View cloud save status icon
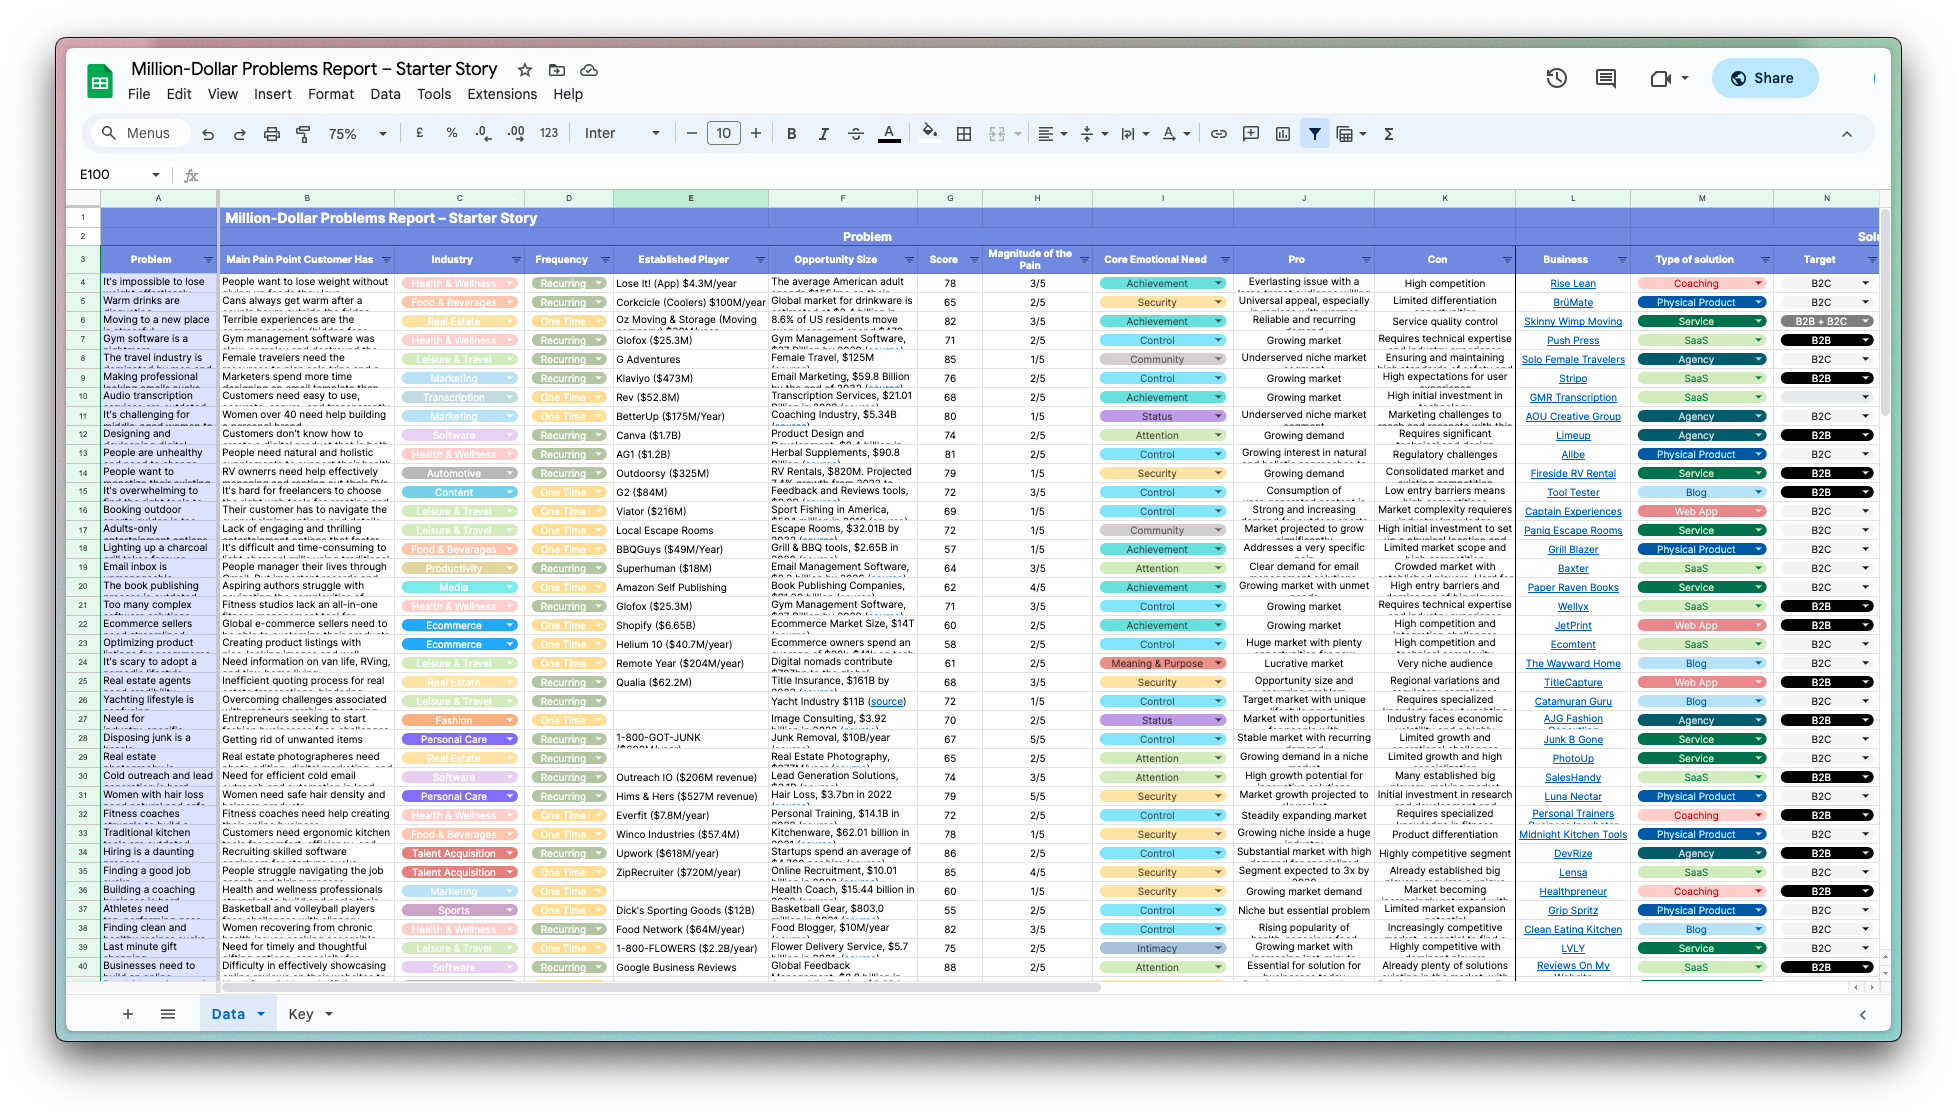Image resolution: width=1957 pixels, height=1115 pixels. [589, 70]
